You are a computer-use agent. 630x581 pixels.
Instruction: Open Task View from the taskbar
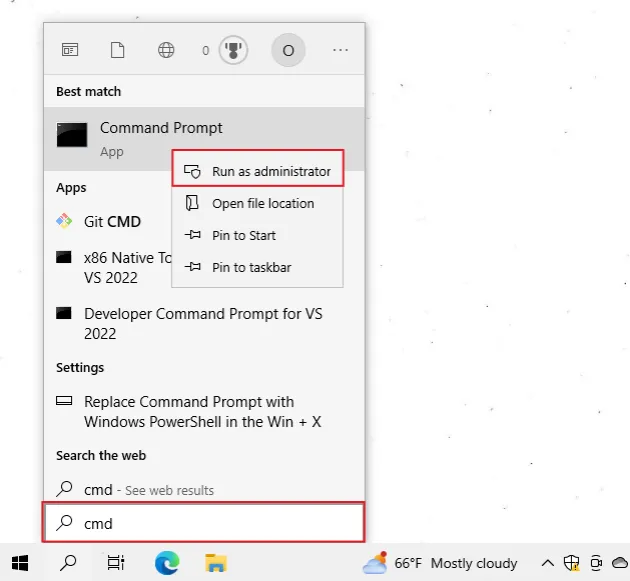pos(116,563)
